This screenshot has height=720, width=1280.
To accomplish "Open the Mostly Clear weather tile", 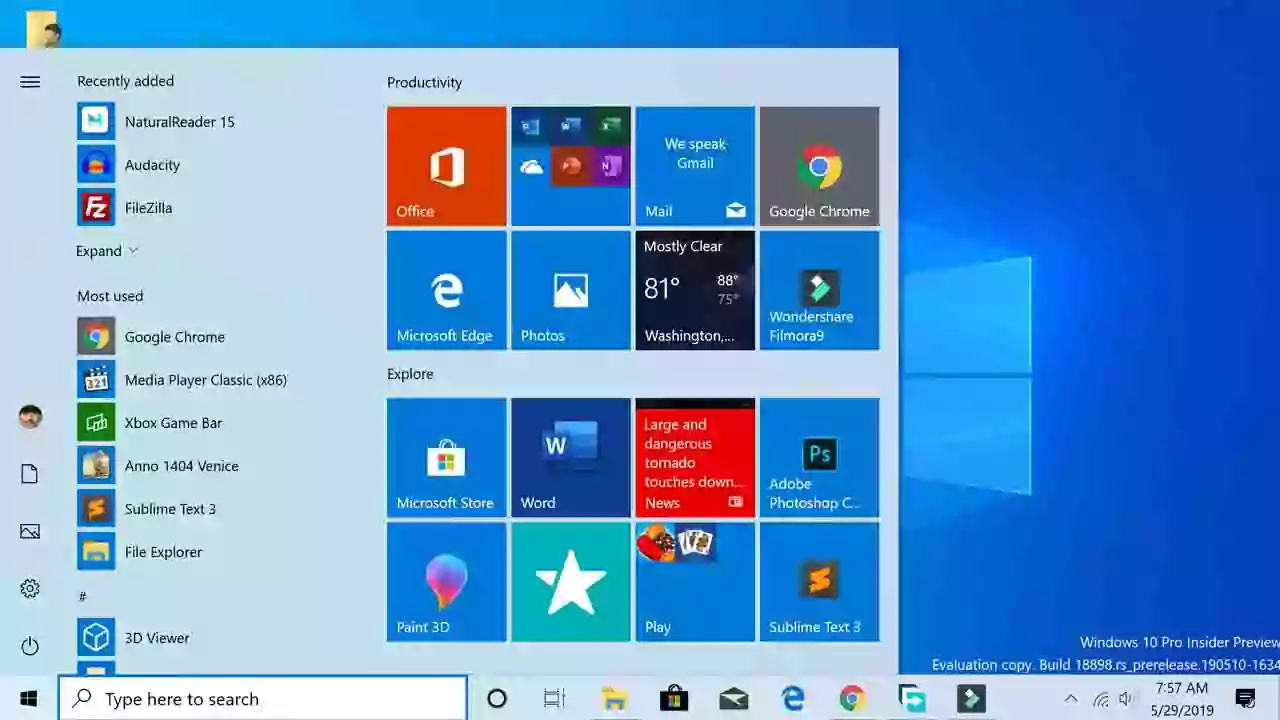I will 695,290.
